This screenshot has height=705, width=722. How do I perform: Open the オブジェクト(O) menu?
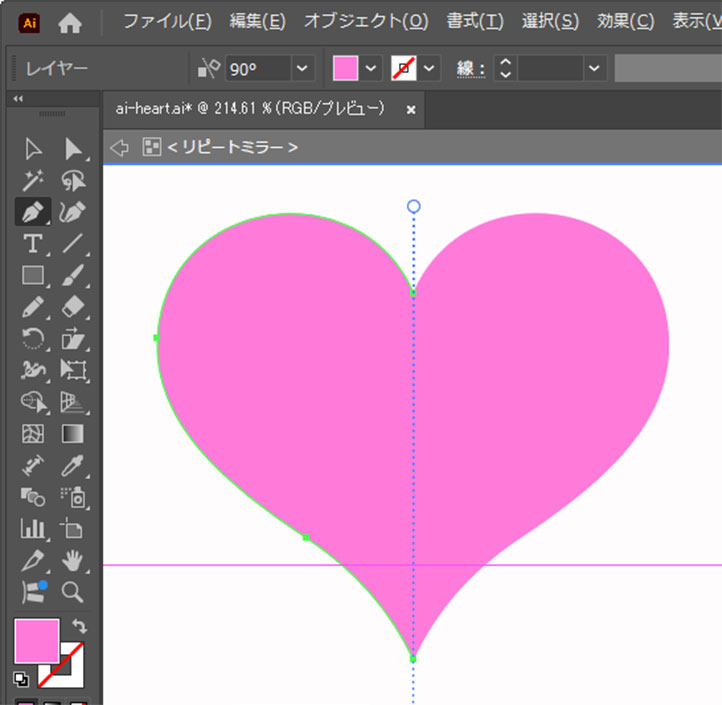click(365, 21)
